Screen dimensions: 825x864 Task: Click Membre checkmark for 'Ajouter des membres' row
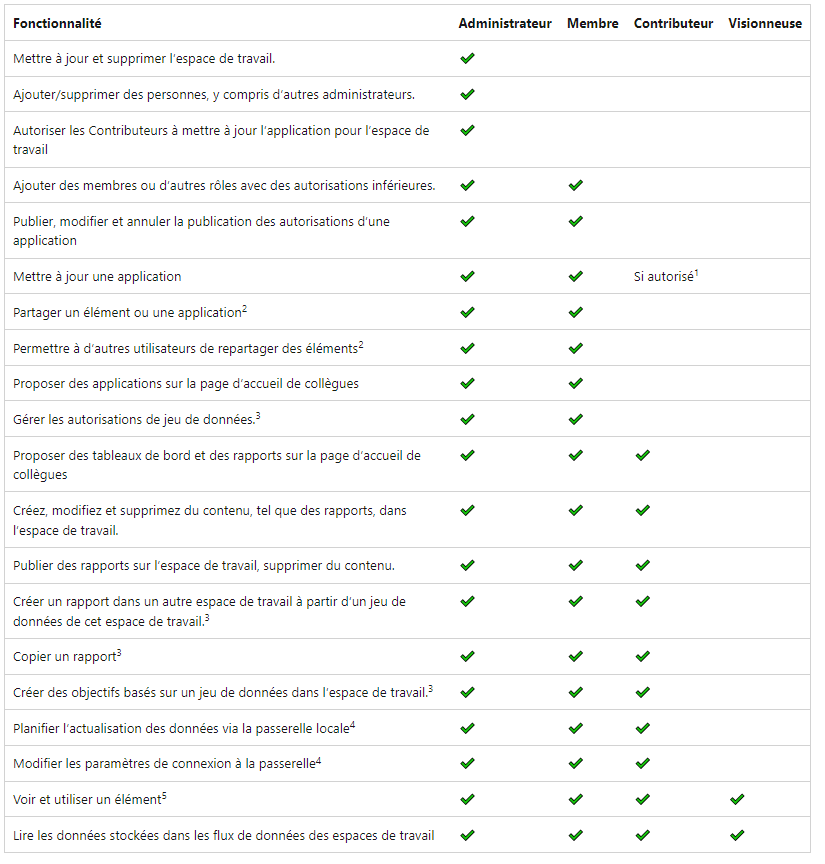point(575,185)
